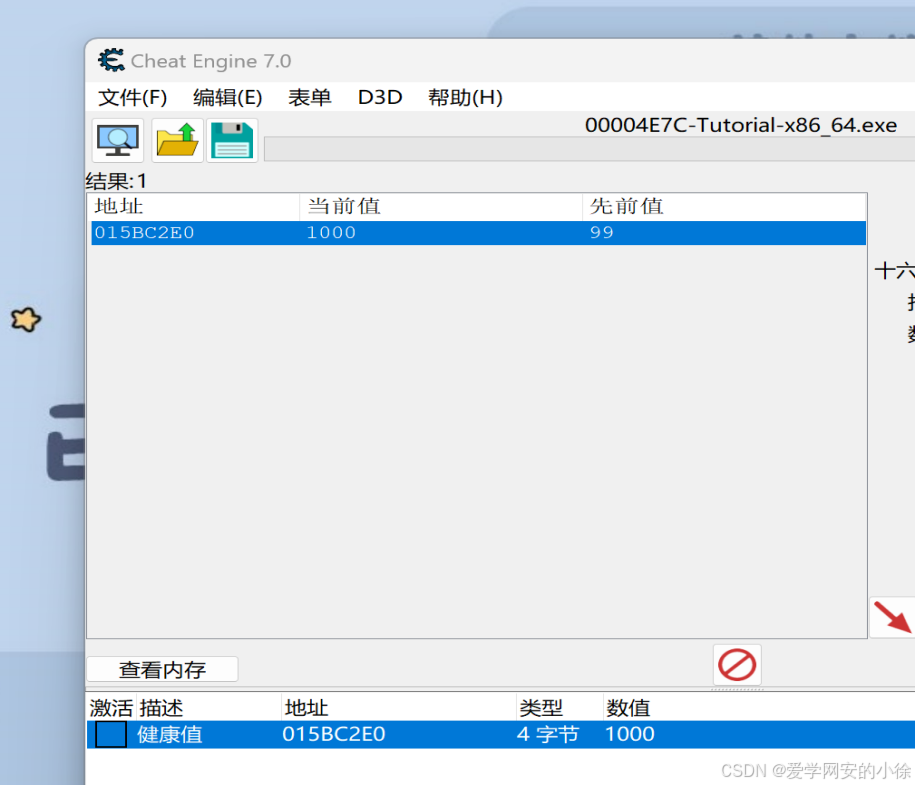Click the Cheat Engine logo in title bar
Viewport: 915px width, 786px height.
pyautogui.click(x=111, y=60)
